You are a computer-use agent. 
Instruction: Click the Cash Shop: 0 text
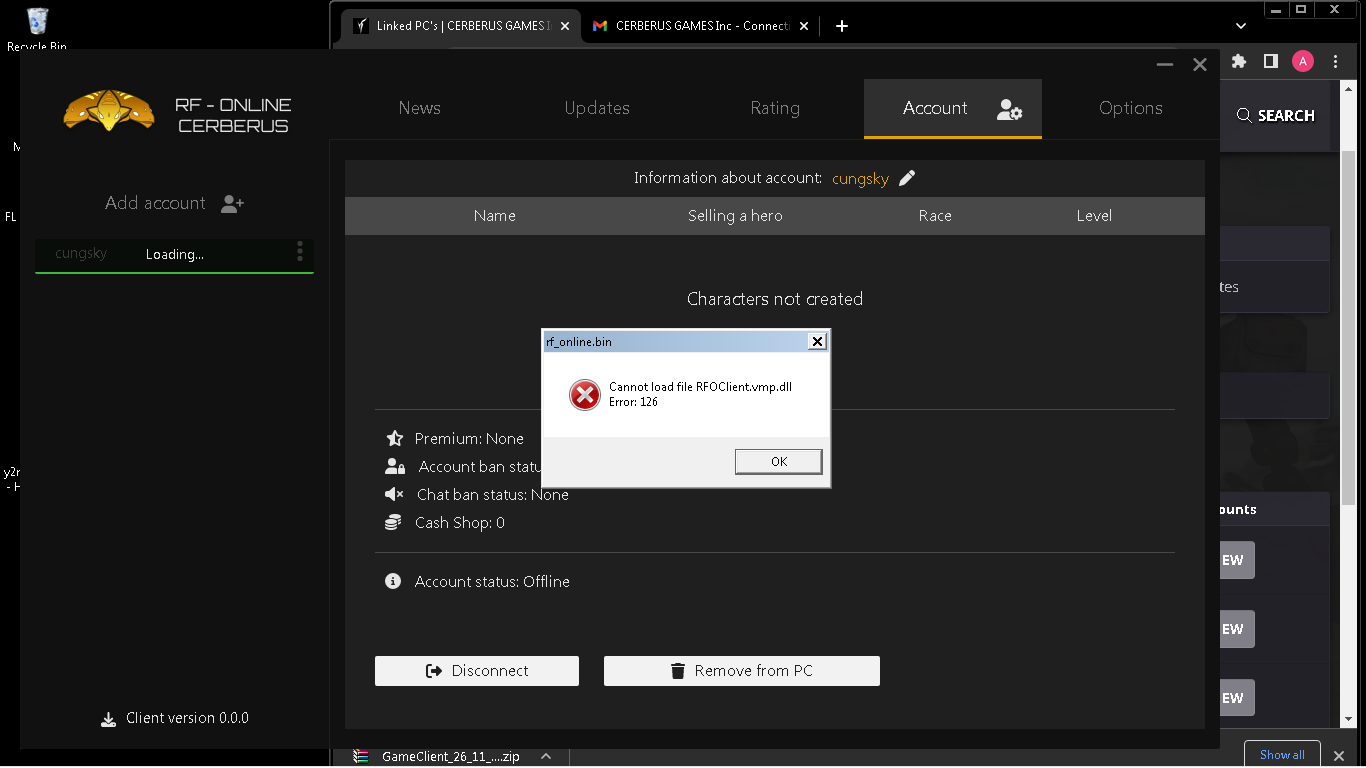click(460, 522)
